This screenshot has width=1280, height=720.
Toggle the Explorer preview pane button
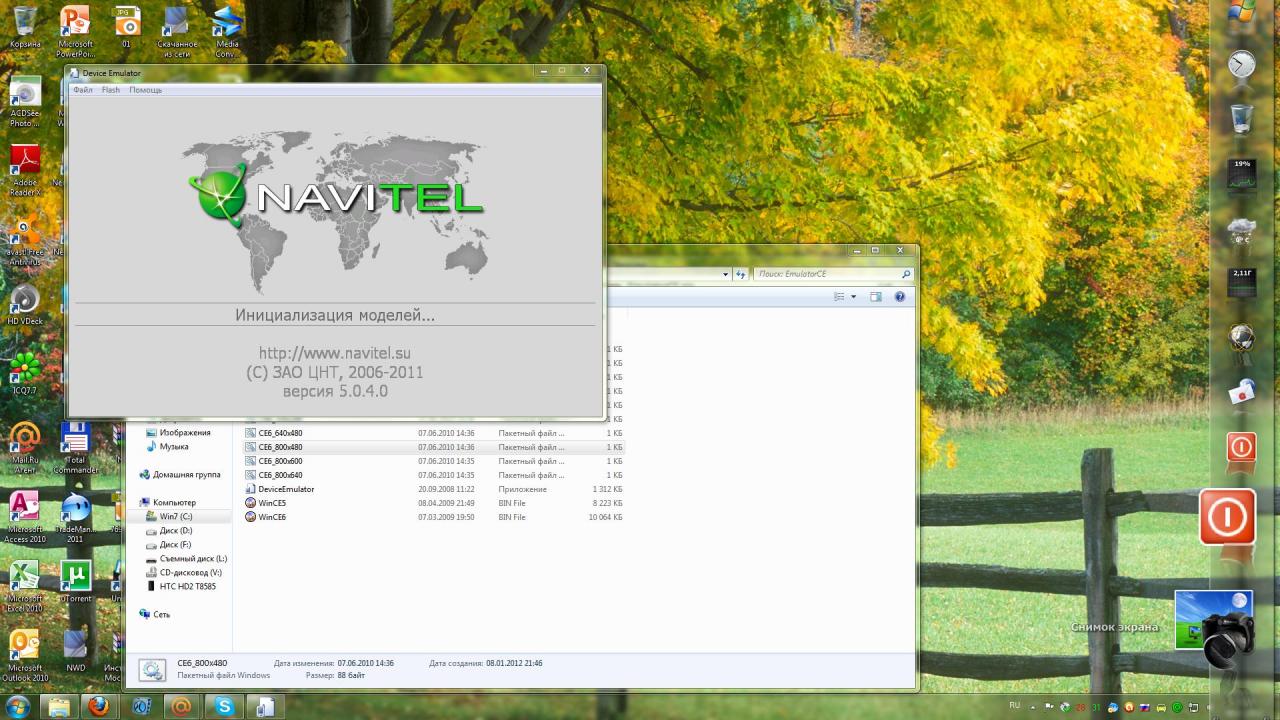click(x=875, y=297)
